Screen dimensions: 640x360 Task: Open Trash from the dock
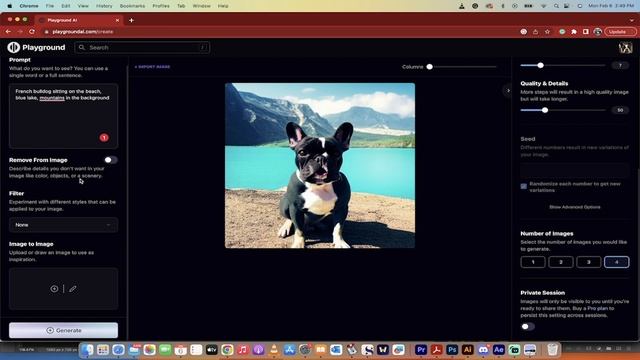click(552, 350)
